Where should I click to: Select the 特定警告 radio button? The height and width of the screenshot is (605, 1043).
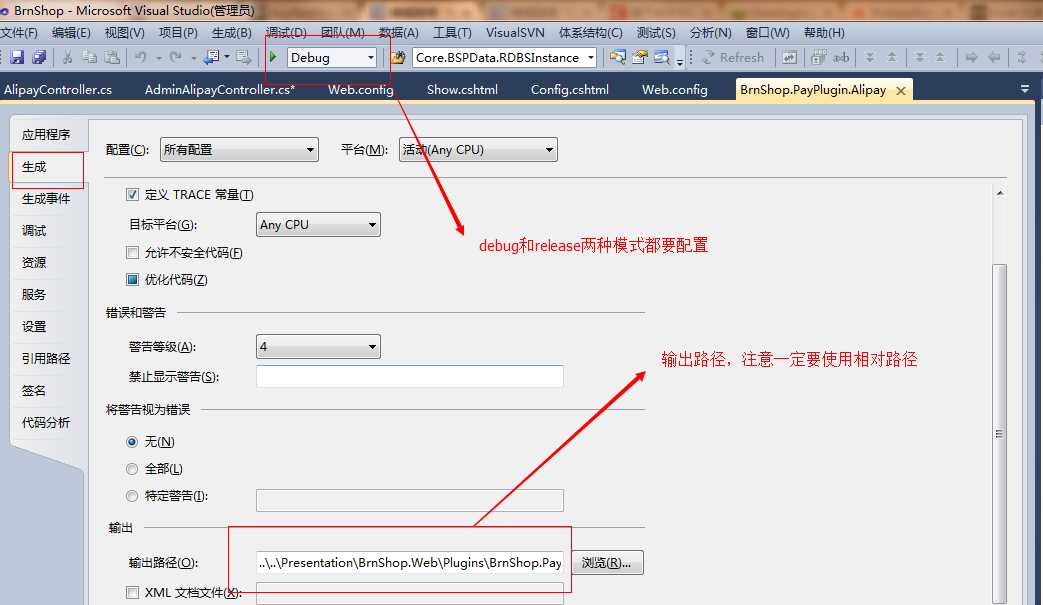(x=132, y=495)
